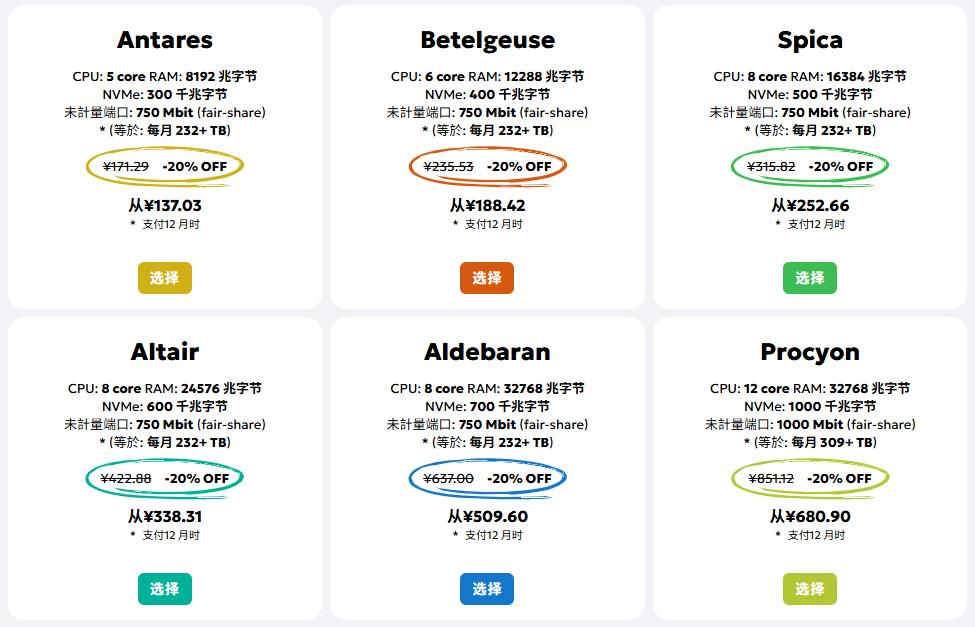Click the 从¥509.60 discounted price
This screenshot has width=975, height=627.
coord(488,517)
